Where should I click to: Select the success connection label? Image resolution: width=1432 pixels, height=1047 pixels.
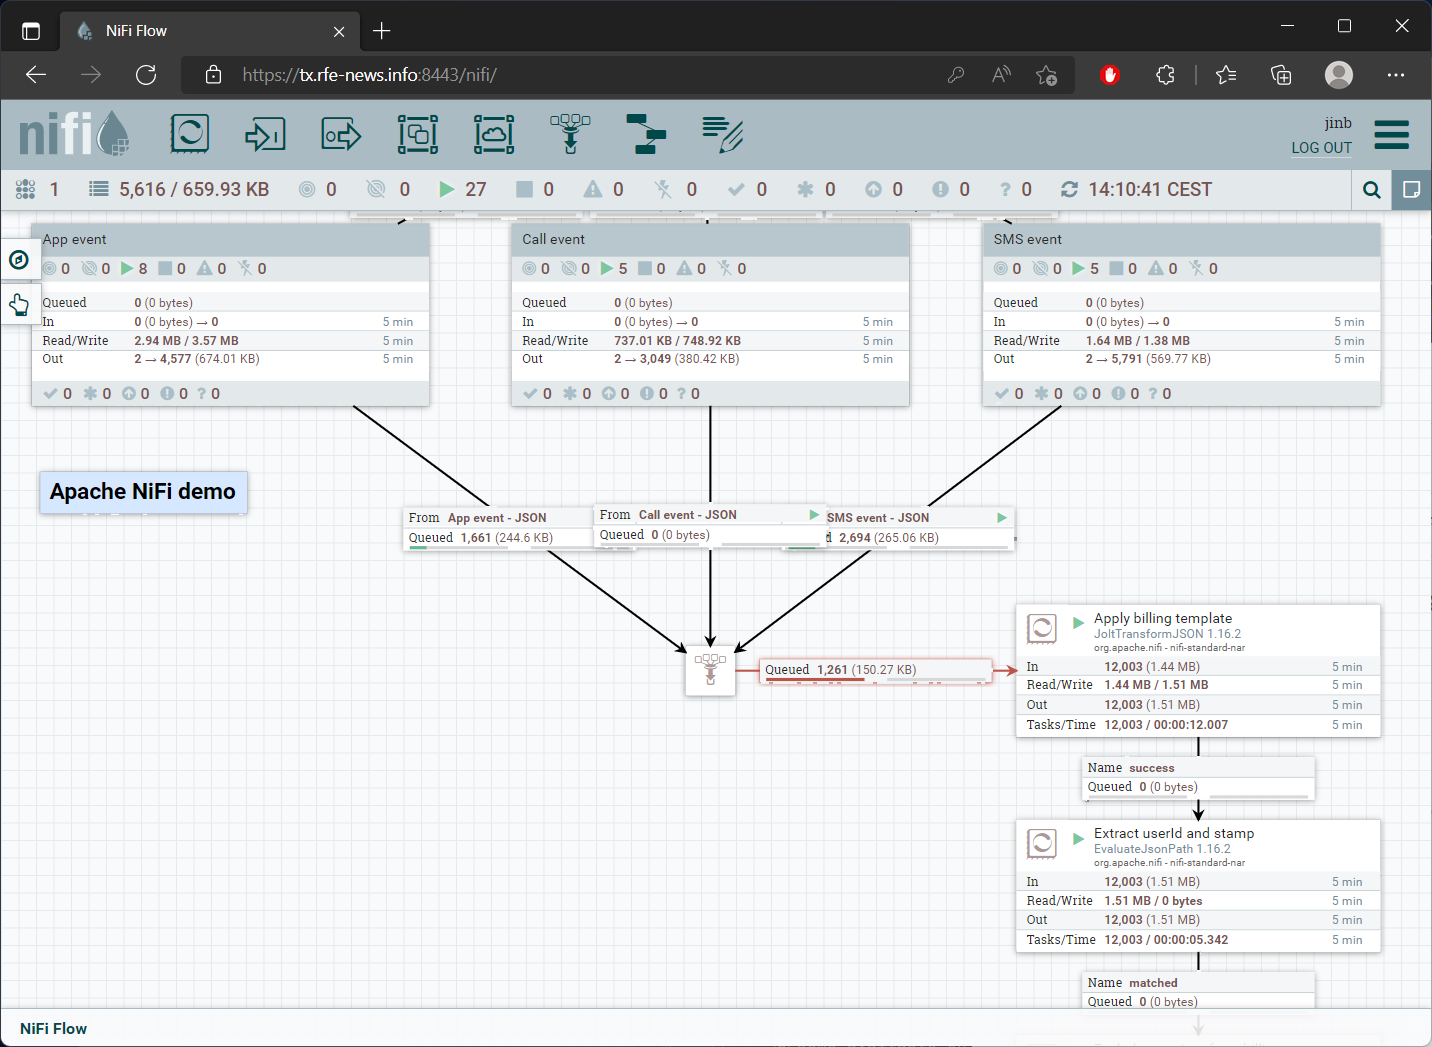[1199, 778]
